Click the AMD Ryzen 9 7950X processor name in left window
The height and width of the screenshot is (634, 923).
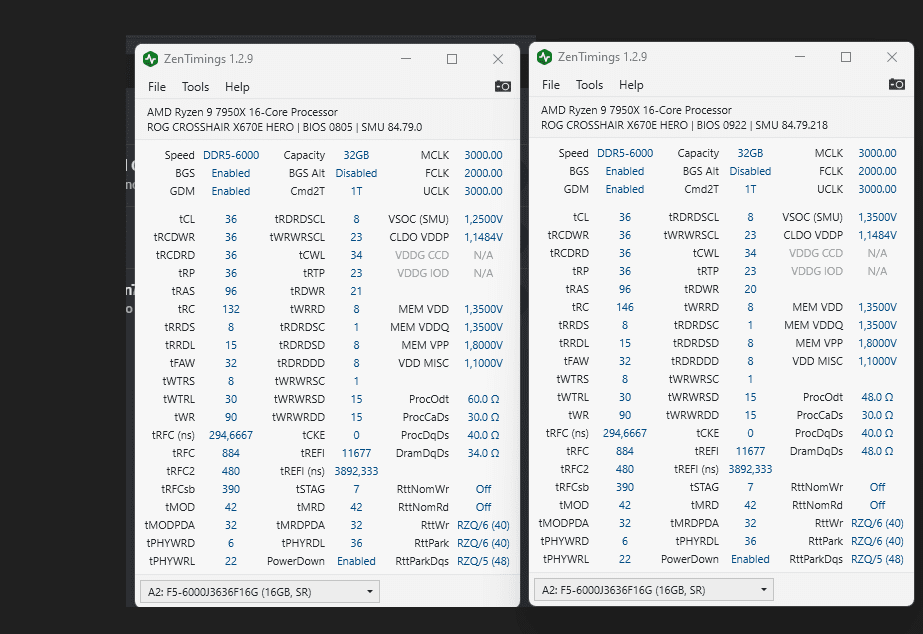tap(242, 112)
